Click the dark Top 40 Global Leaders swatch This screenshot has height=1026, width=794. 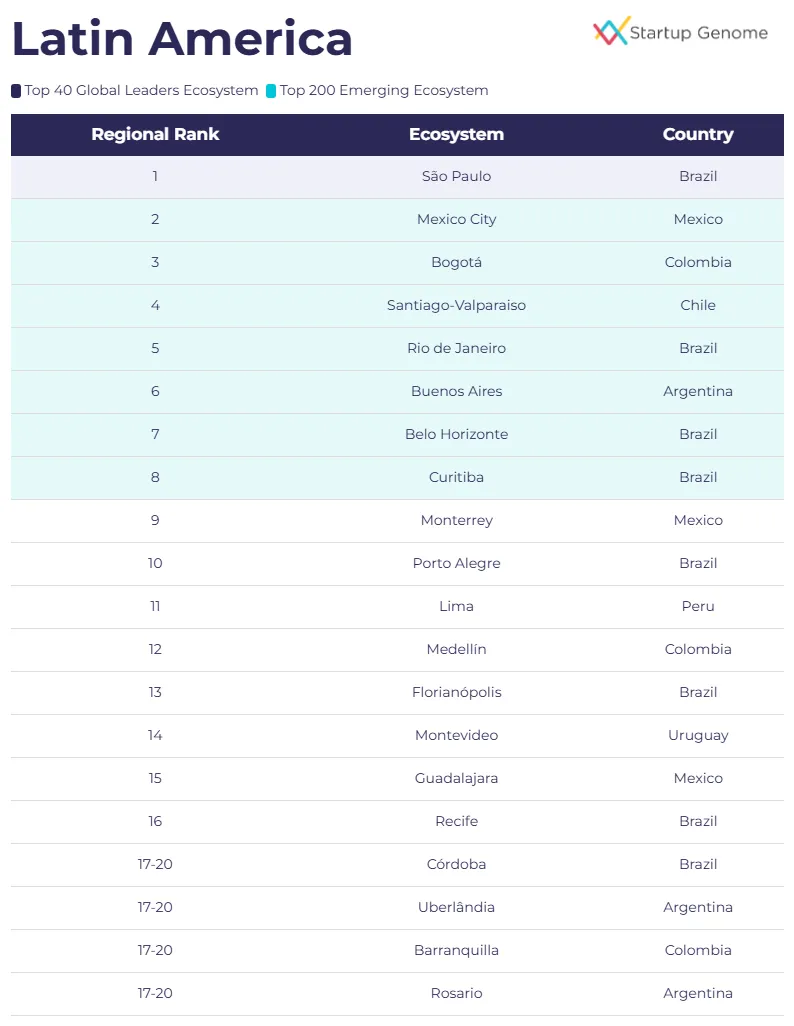16,91
